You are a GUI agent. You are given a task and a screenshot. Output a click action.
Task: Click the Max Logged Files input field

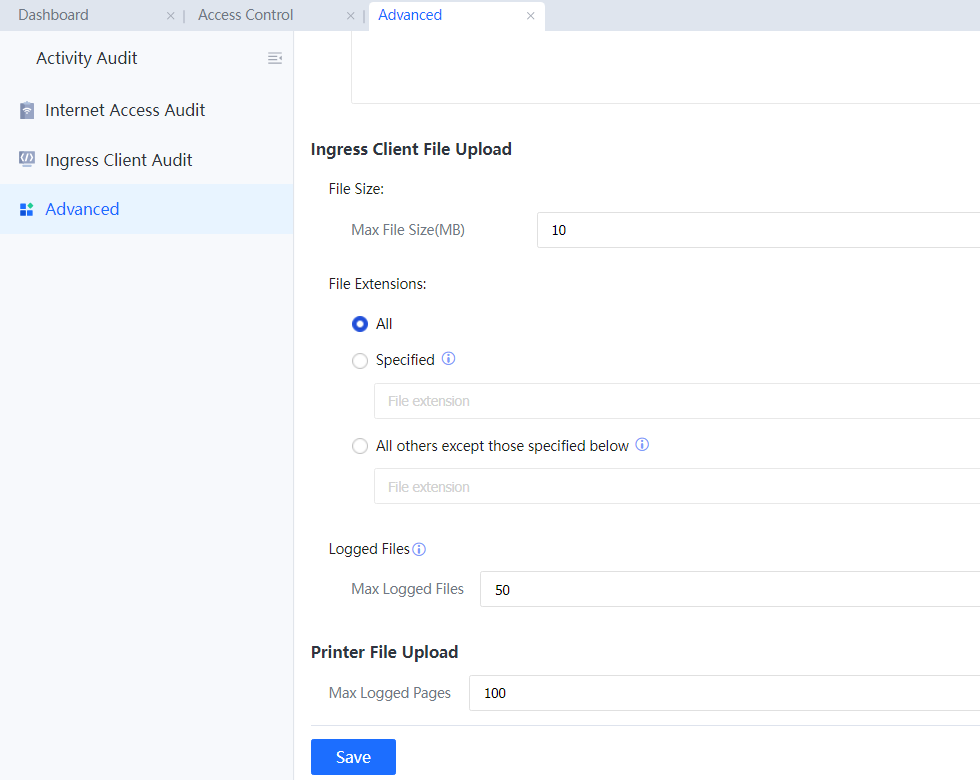(x=730, y=589)
